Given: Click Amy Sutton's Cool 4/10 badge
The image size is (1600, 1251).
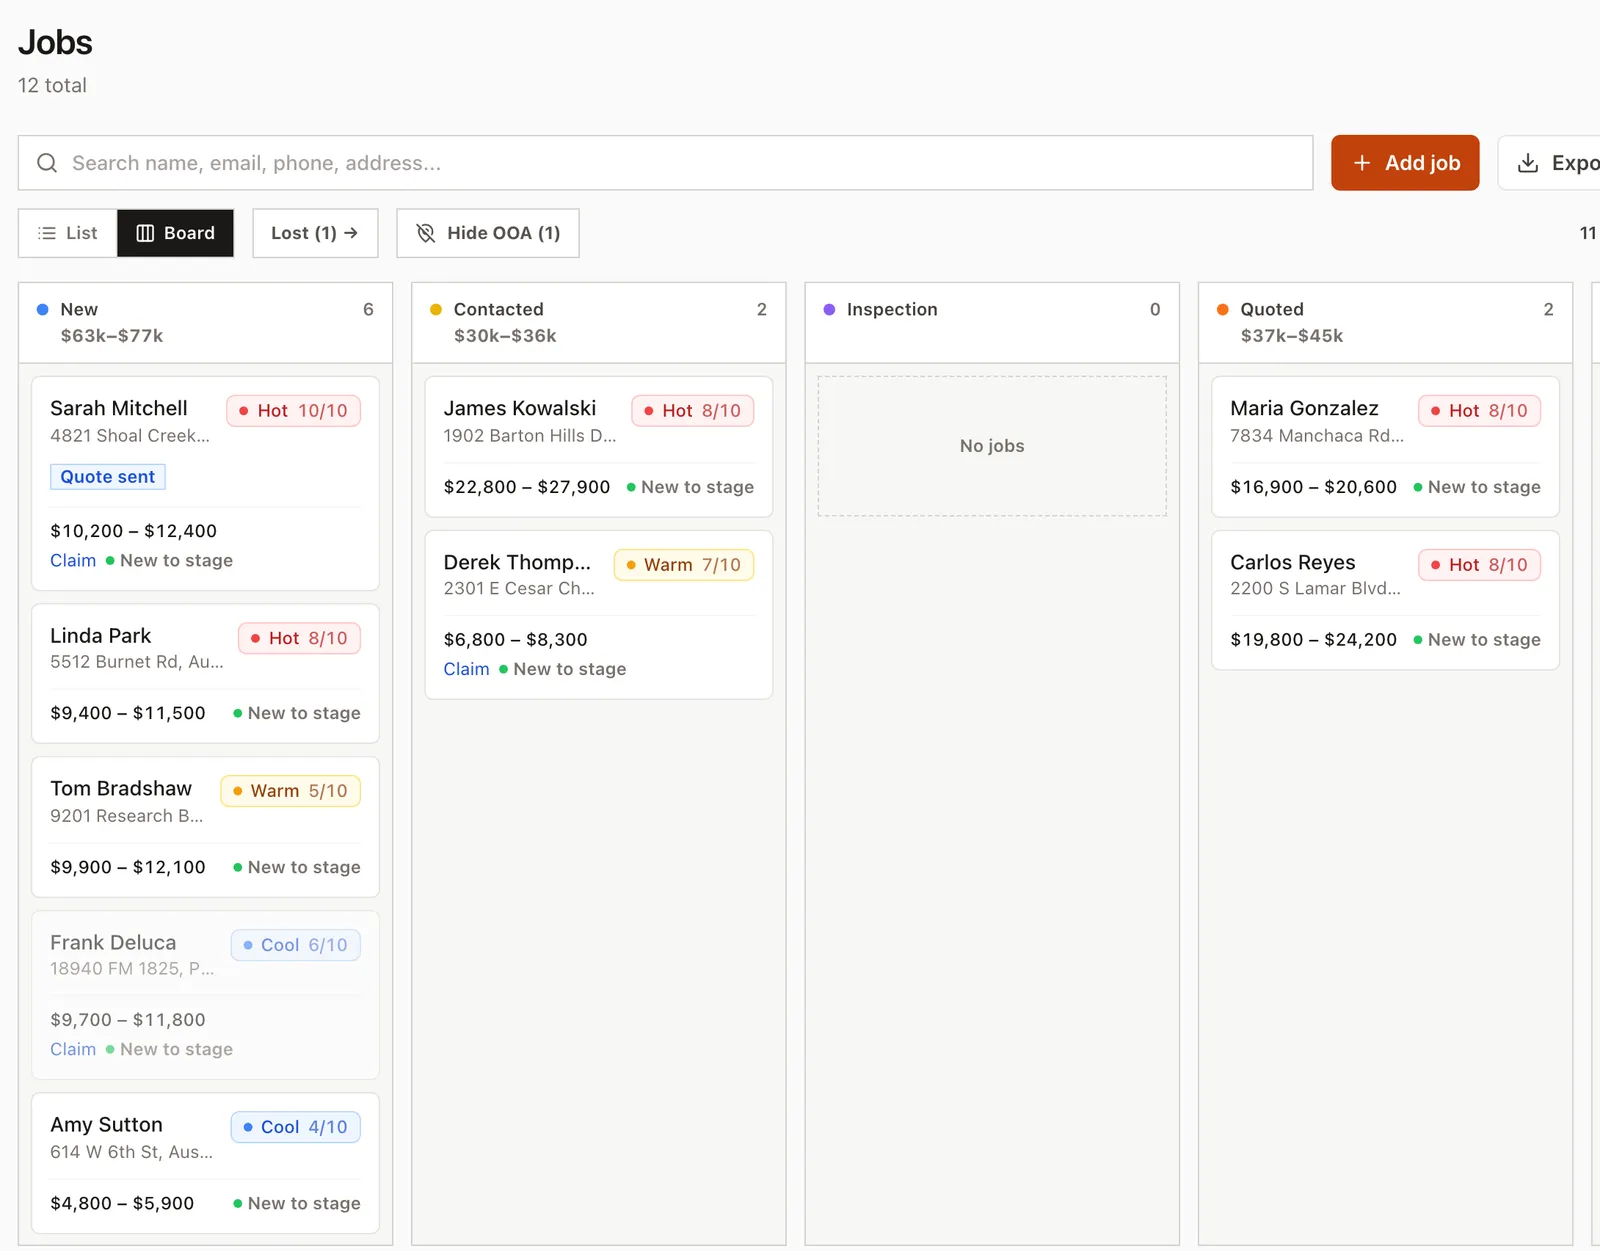Looking at the screenshot, I should click(x=296, y=1127).
